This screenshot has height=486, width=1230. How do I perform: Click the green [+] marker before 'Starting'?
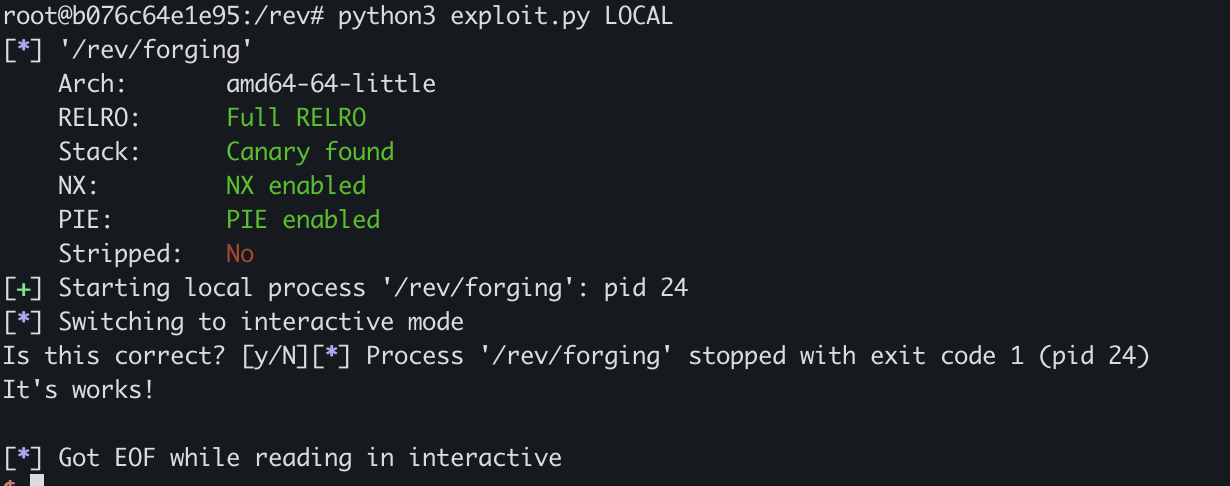coord(22,288)
